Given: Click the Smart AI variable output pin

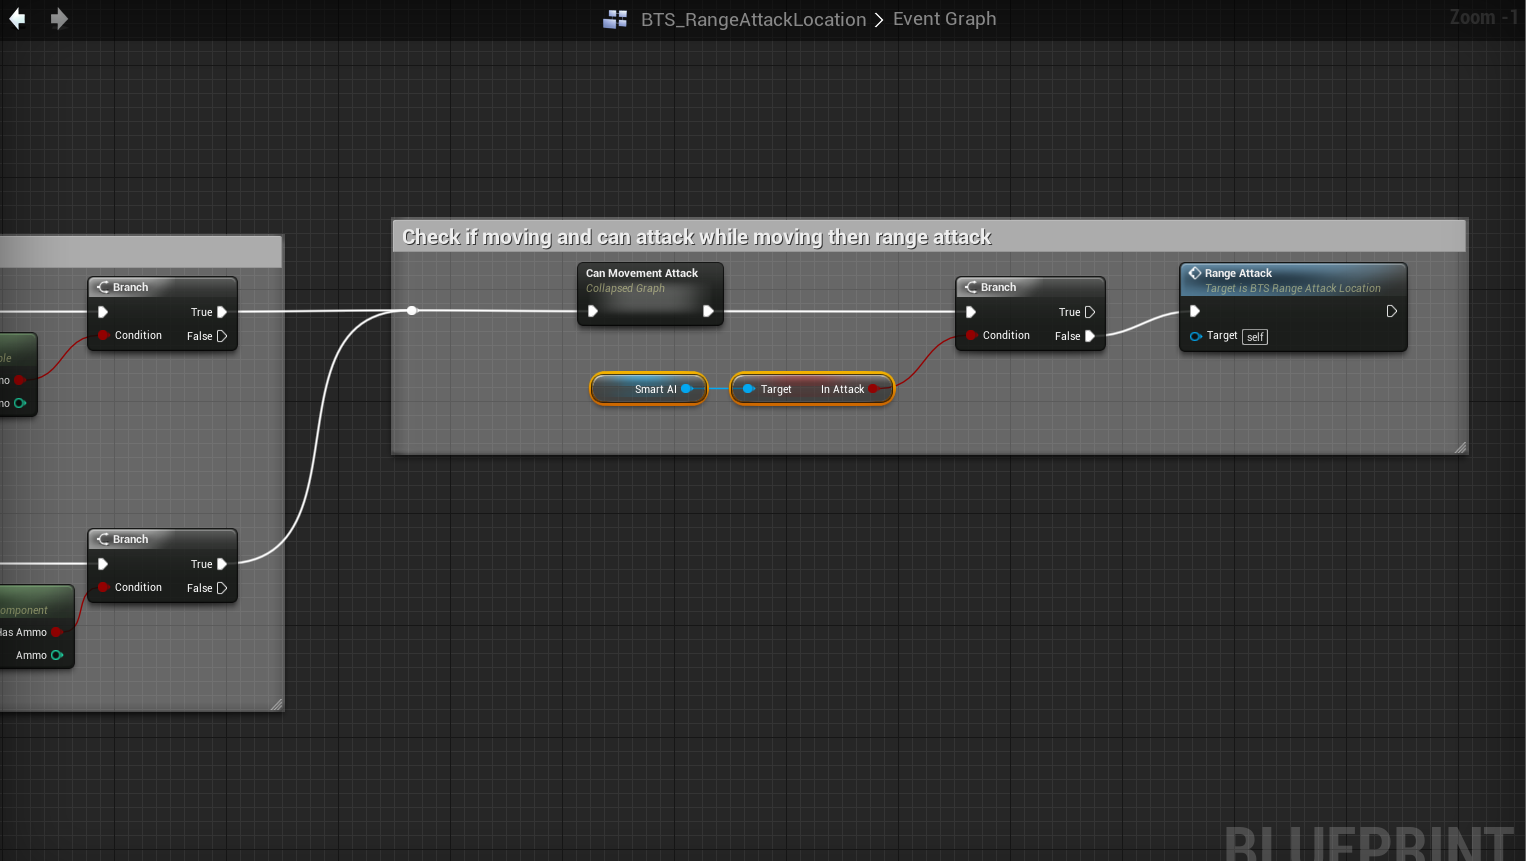Looking at the screenshot, I should coord(687,389).
